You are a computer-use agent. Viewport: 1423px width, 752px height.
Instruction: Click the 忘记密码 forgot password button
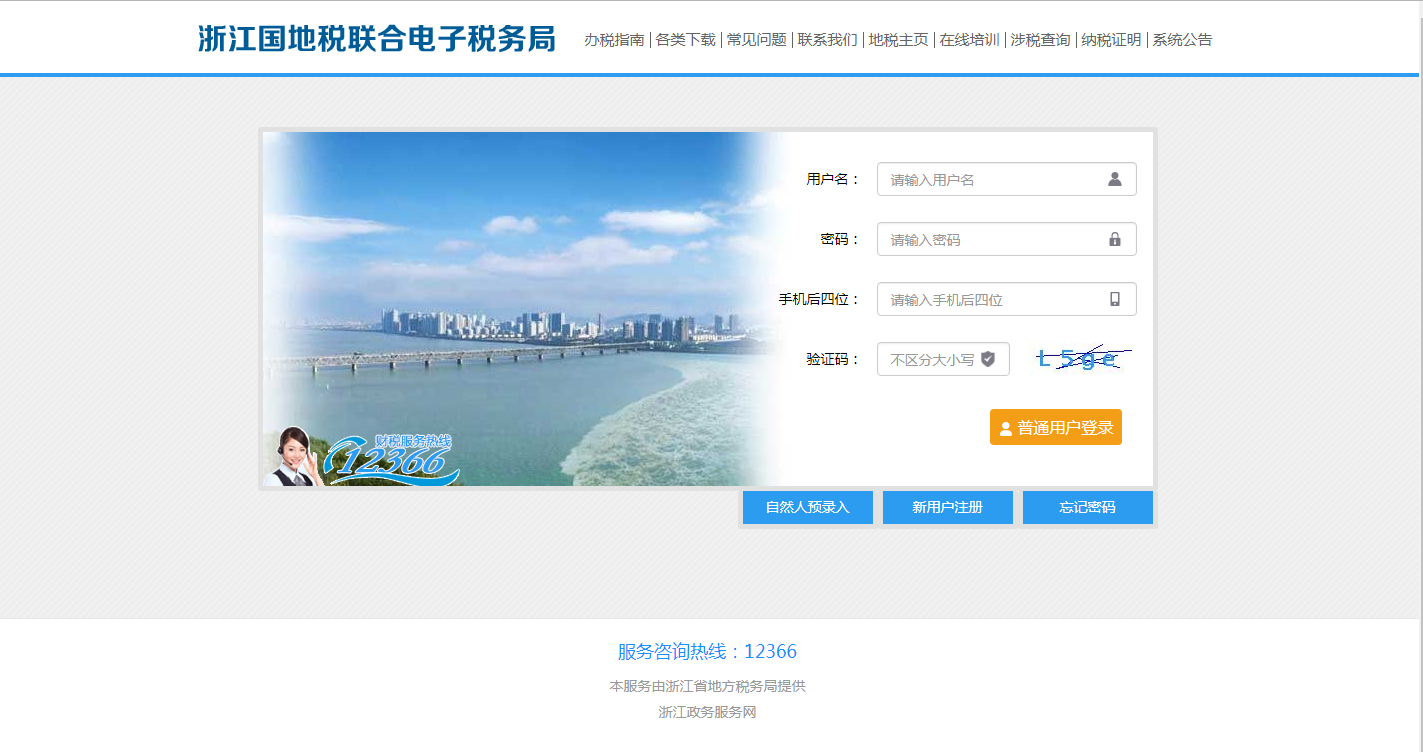click(1088, 507)
